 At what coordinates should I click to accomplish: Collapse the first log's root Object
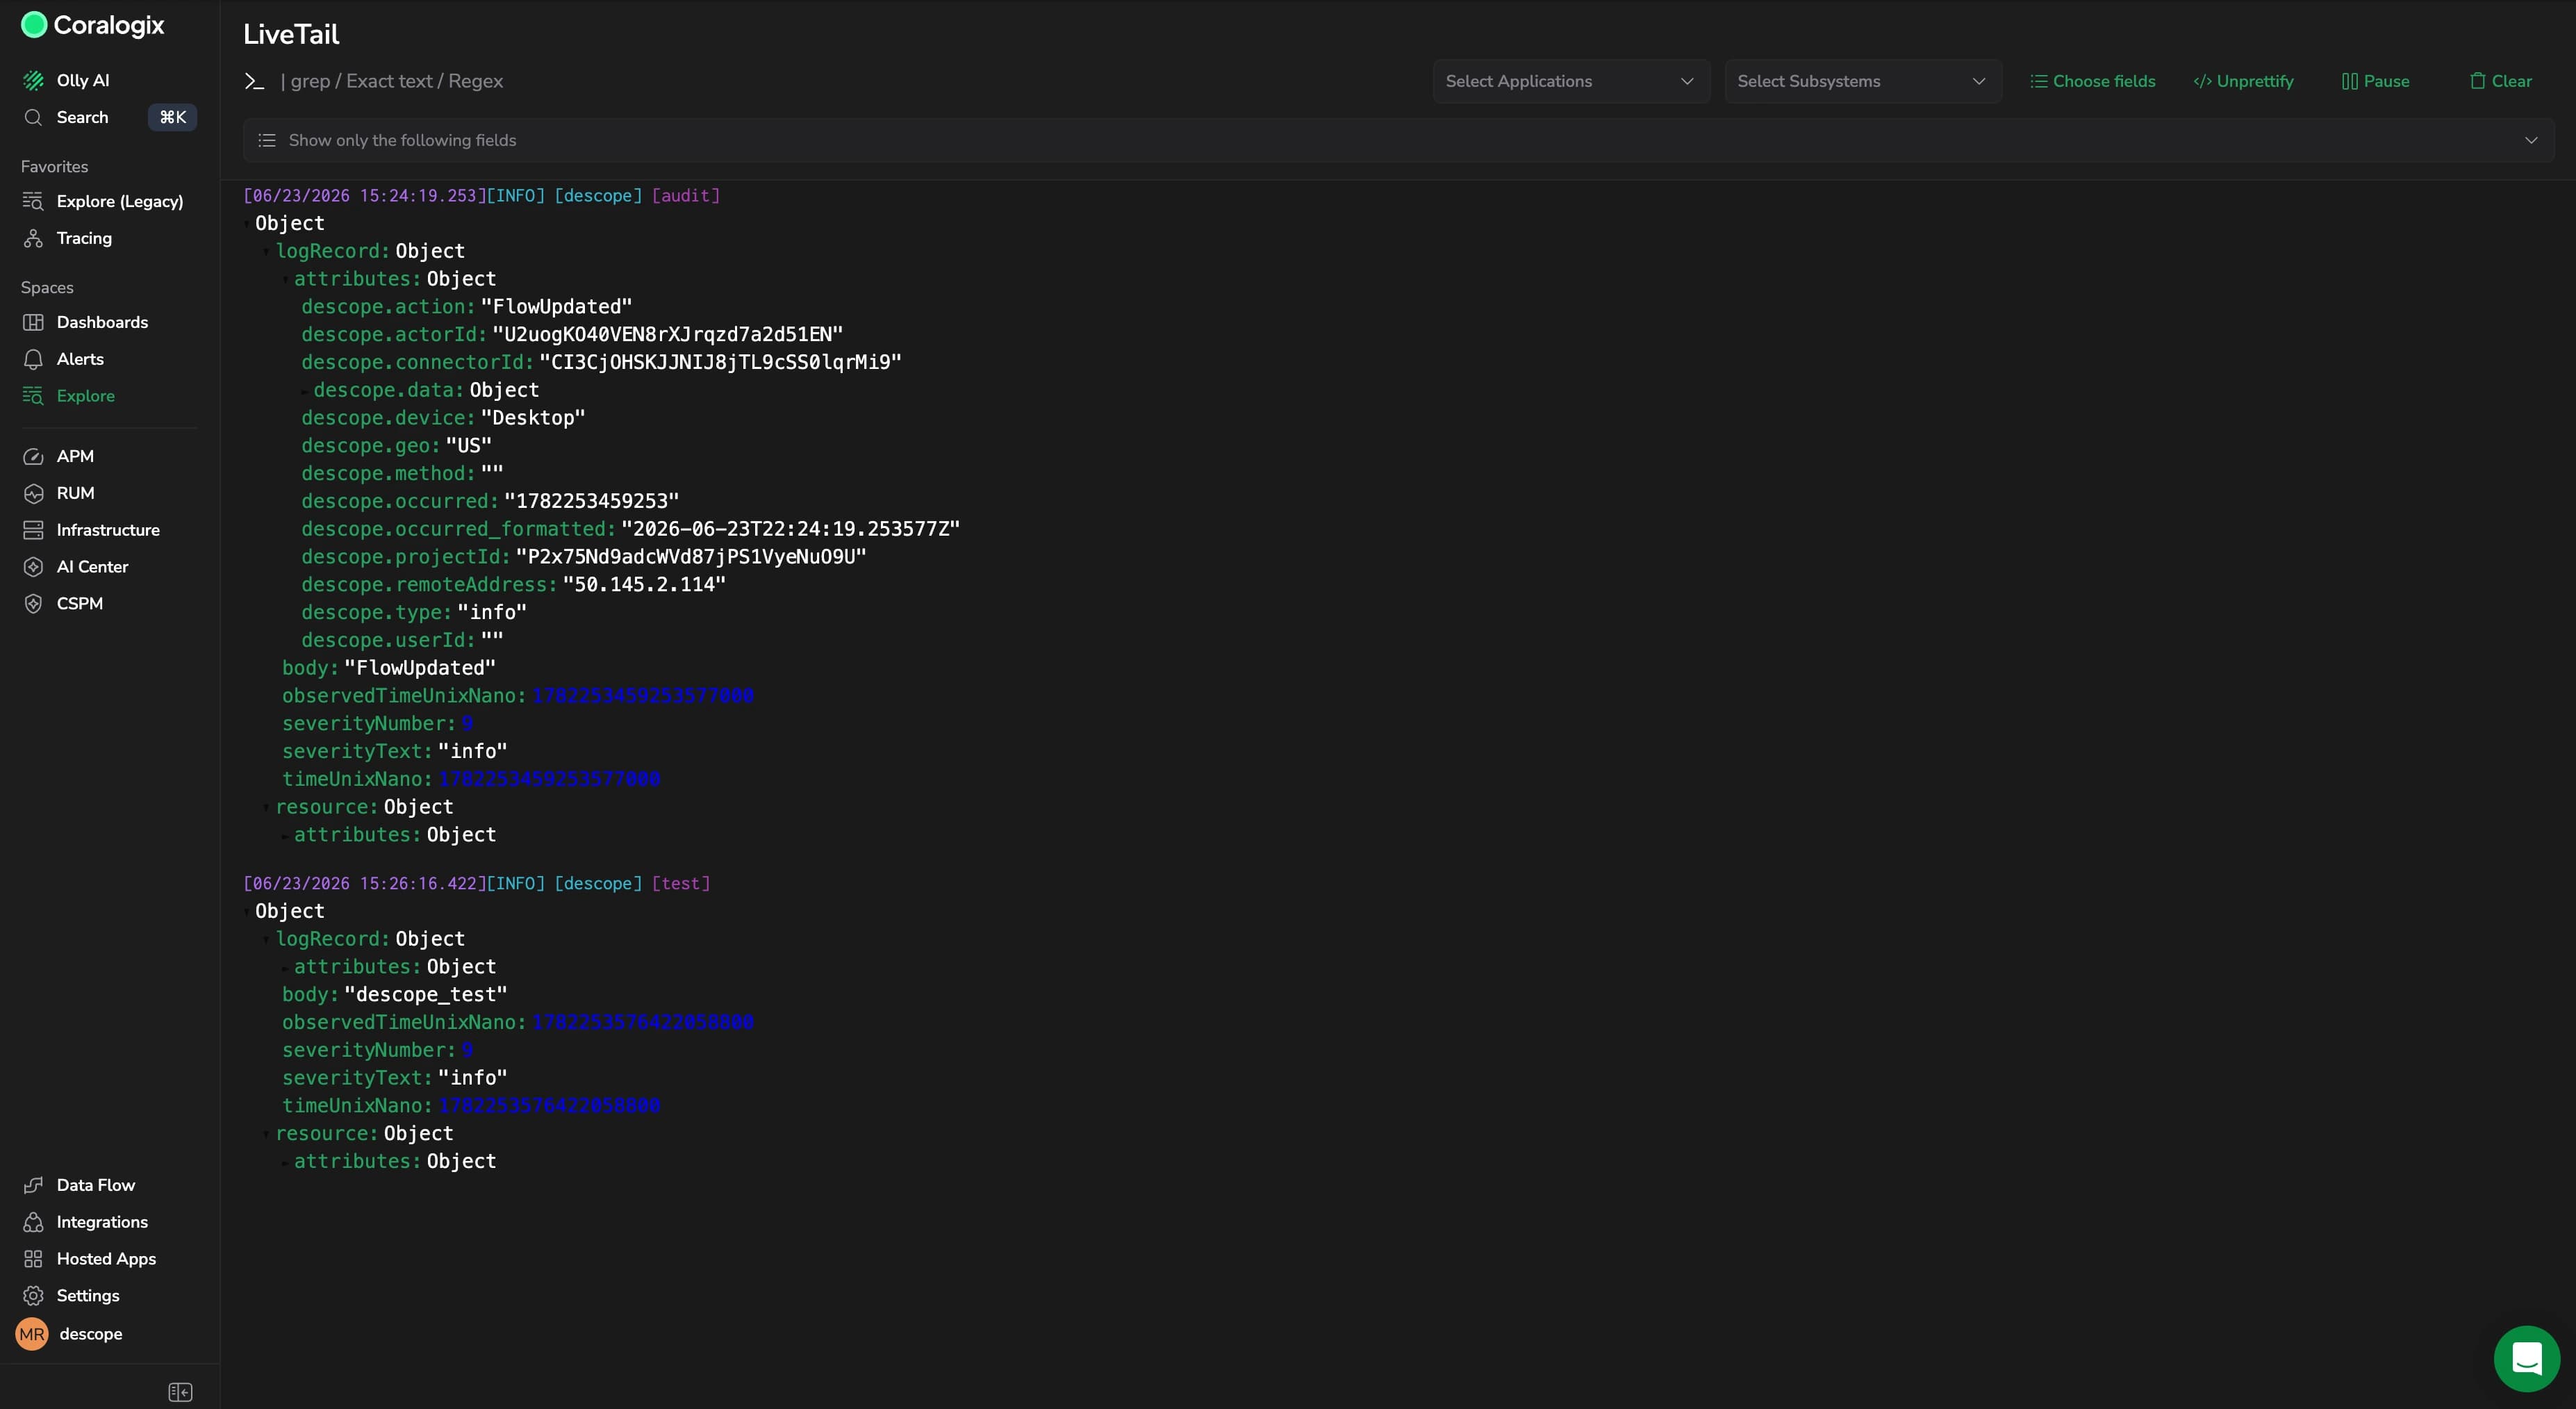(247, 224)
